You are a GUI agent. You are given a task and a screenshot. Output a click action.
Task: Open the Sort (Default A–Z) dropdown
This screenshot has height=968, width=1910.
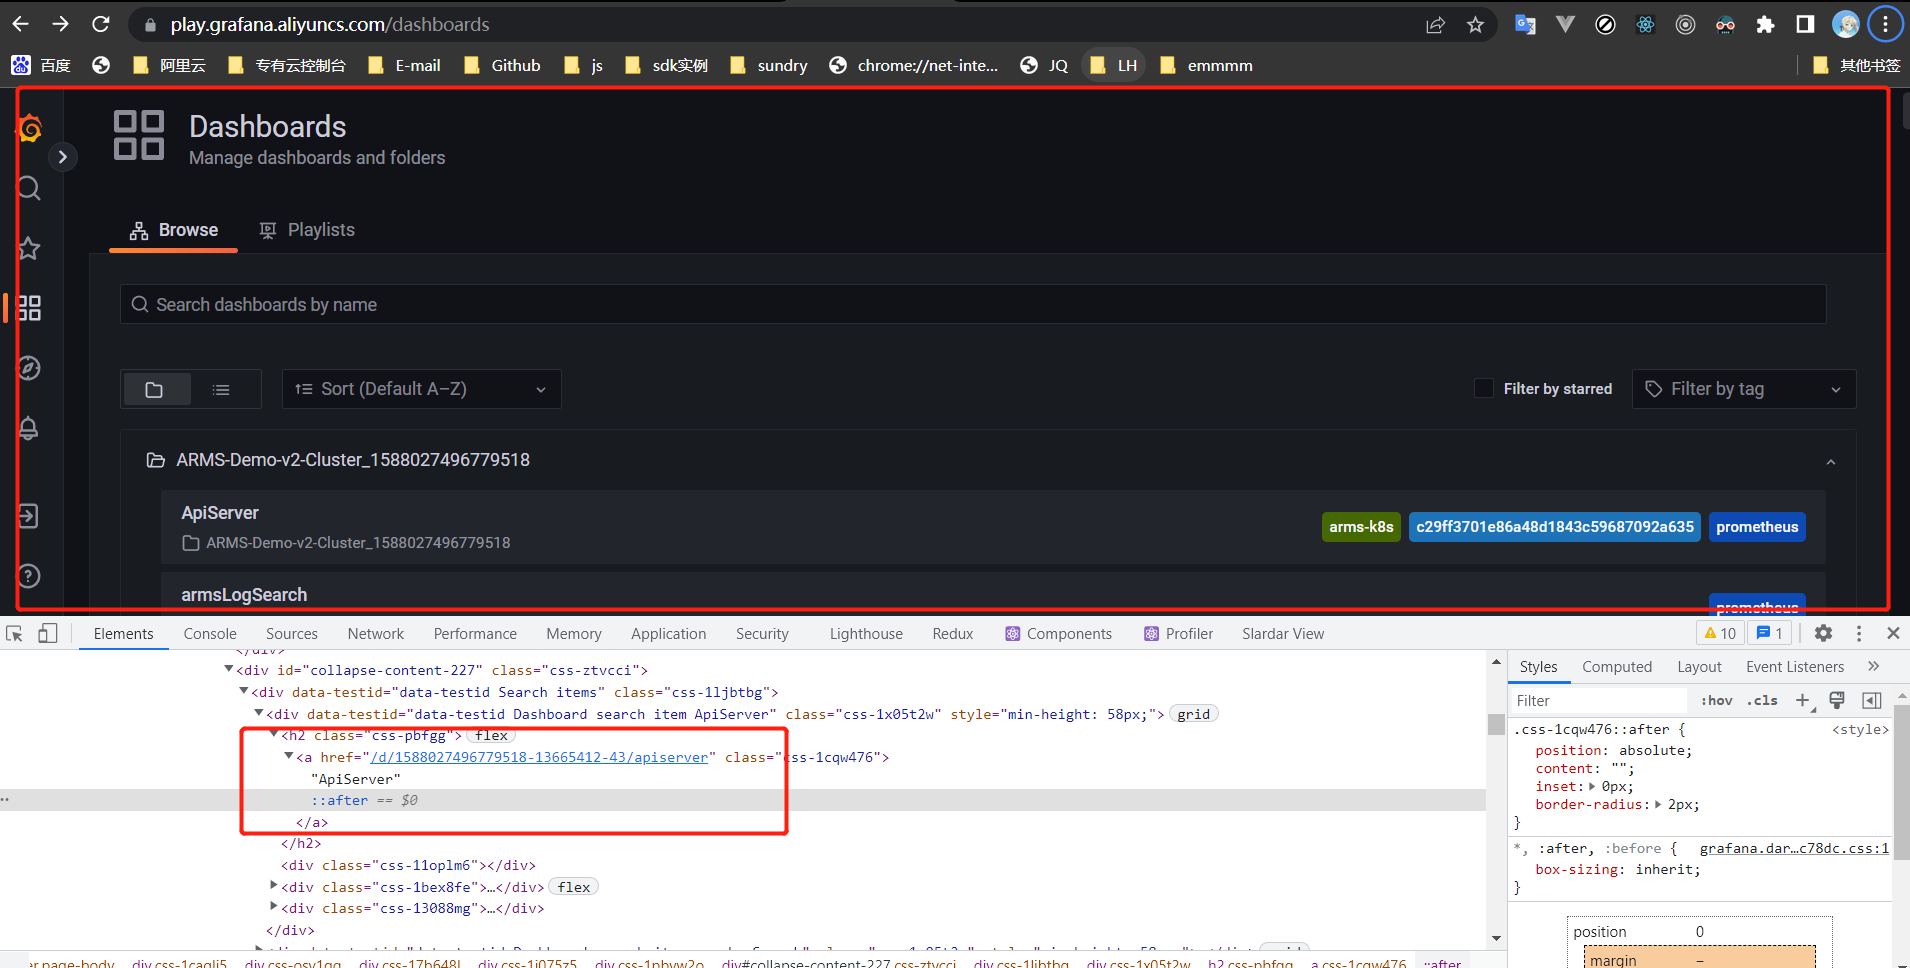pyautogui.click(x=421, y=389)
